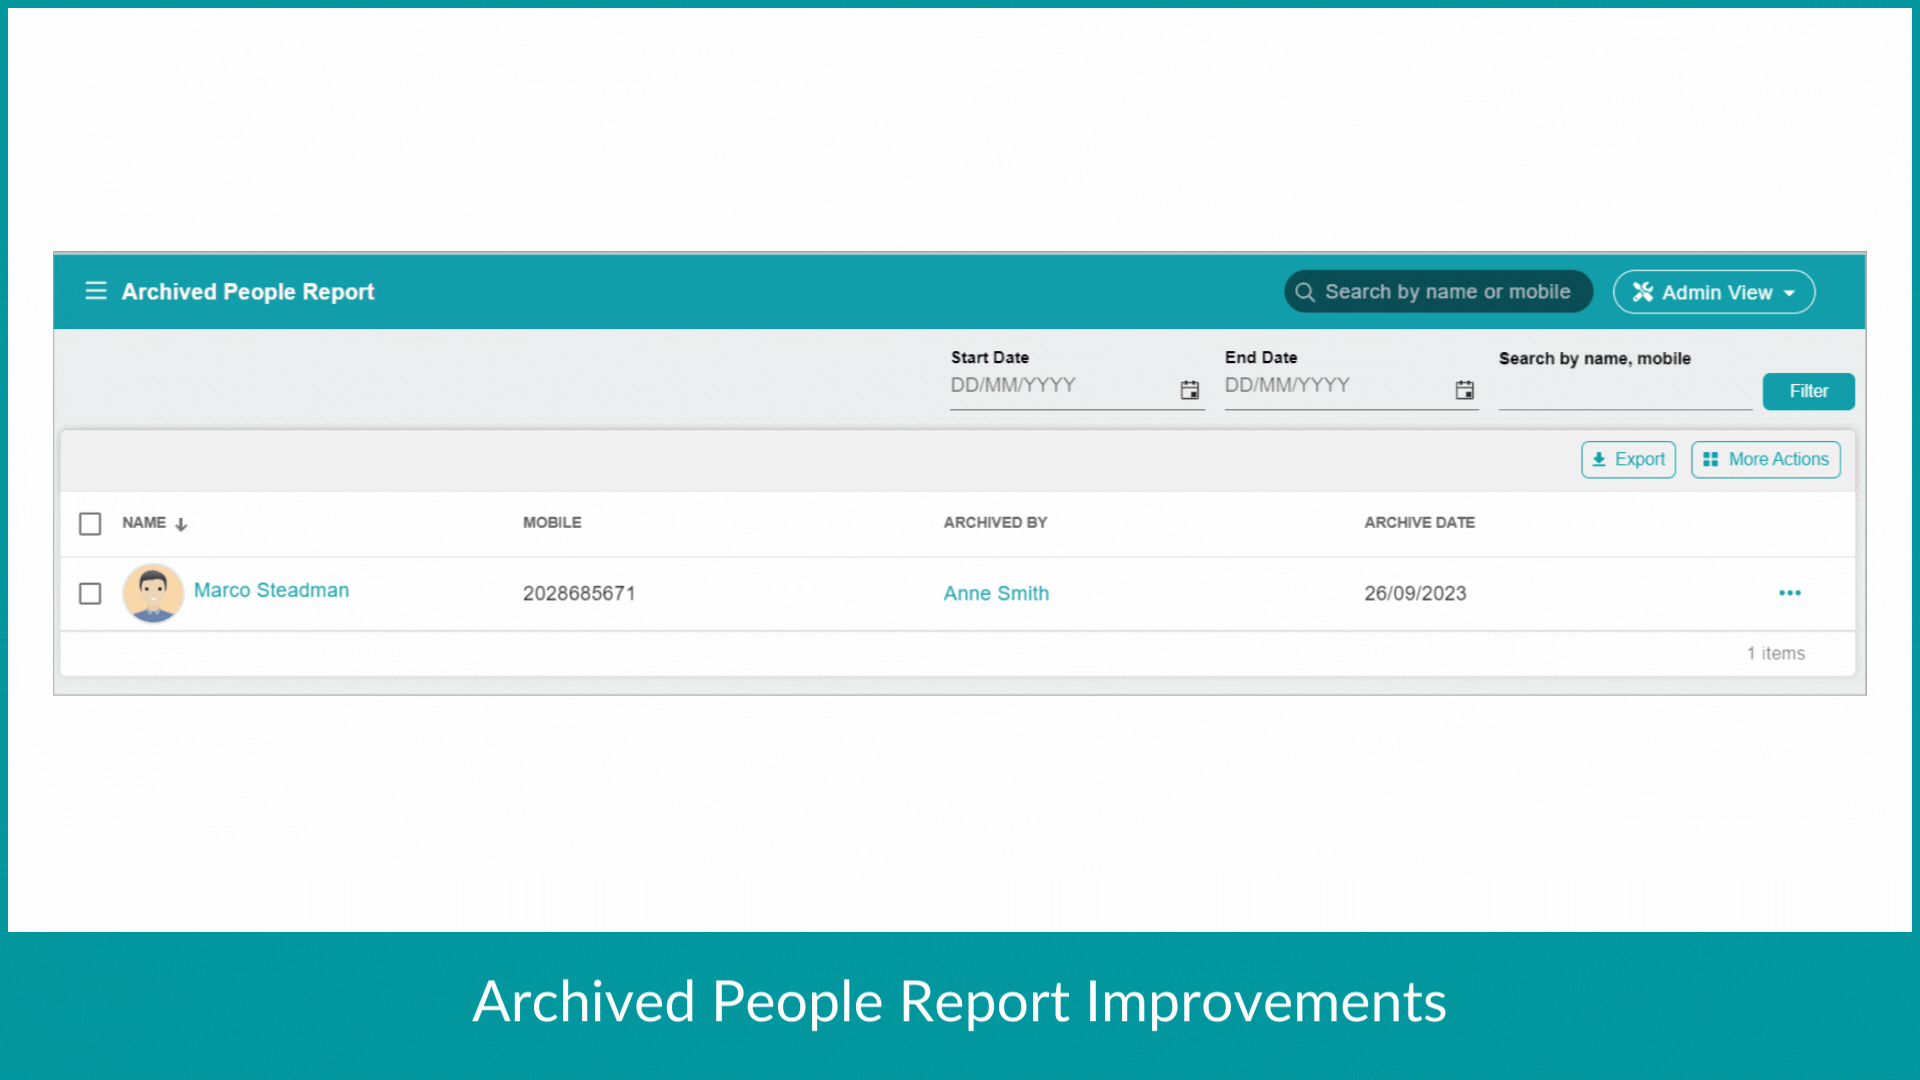This screenshot has width=1920, height=1080.
Task: Sort by the ARCHIVED BY column header
Action: (x=995, y=522)
